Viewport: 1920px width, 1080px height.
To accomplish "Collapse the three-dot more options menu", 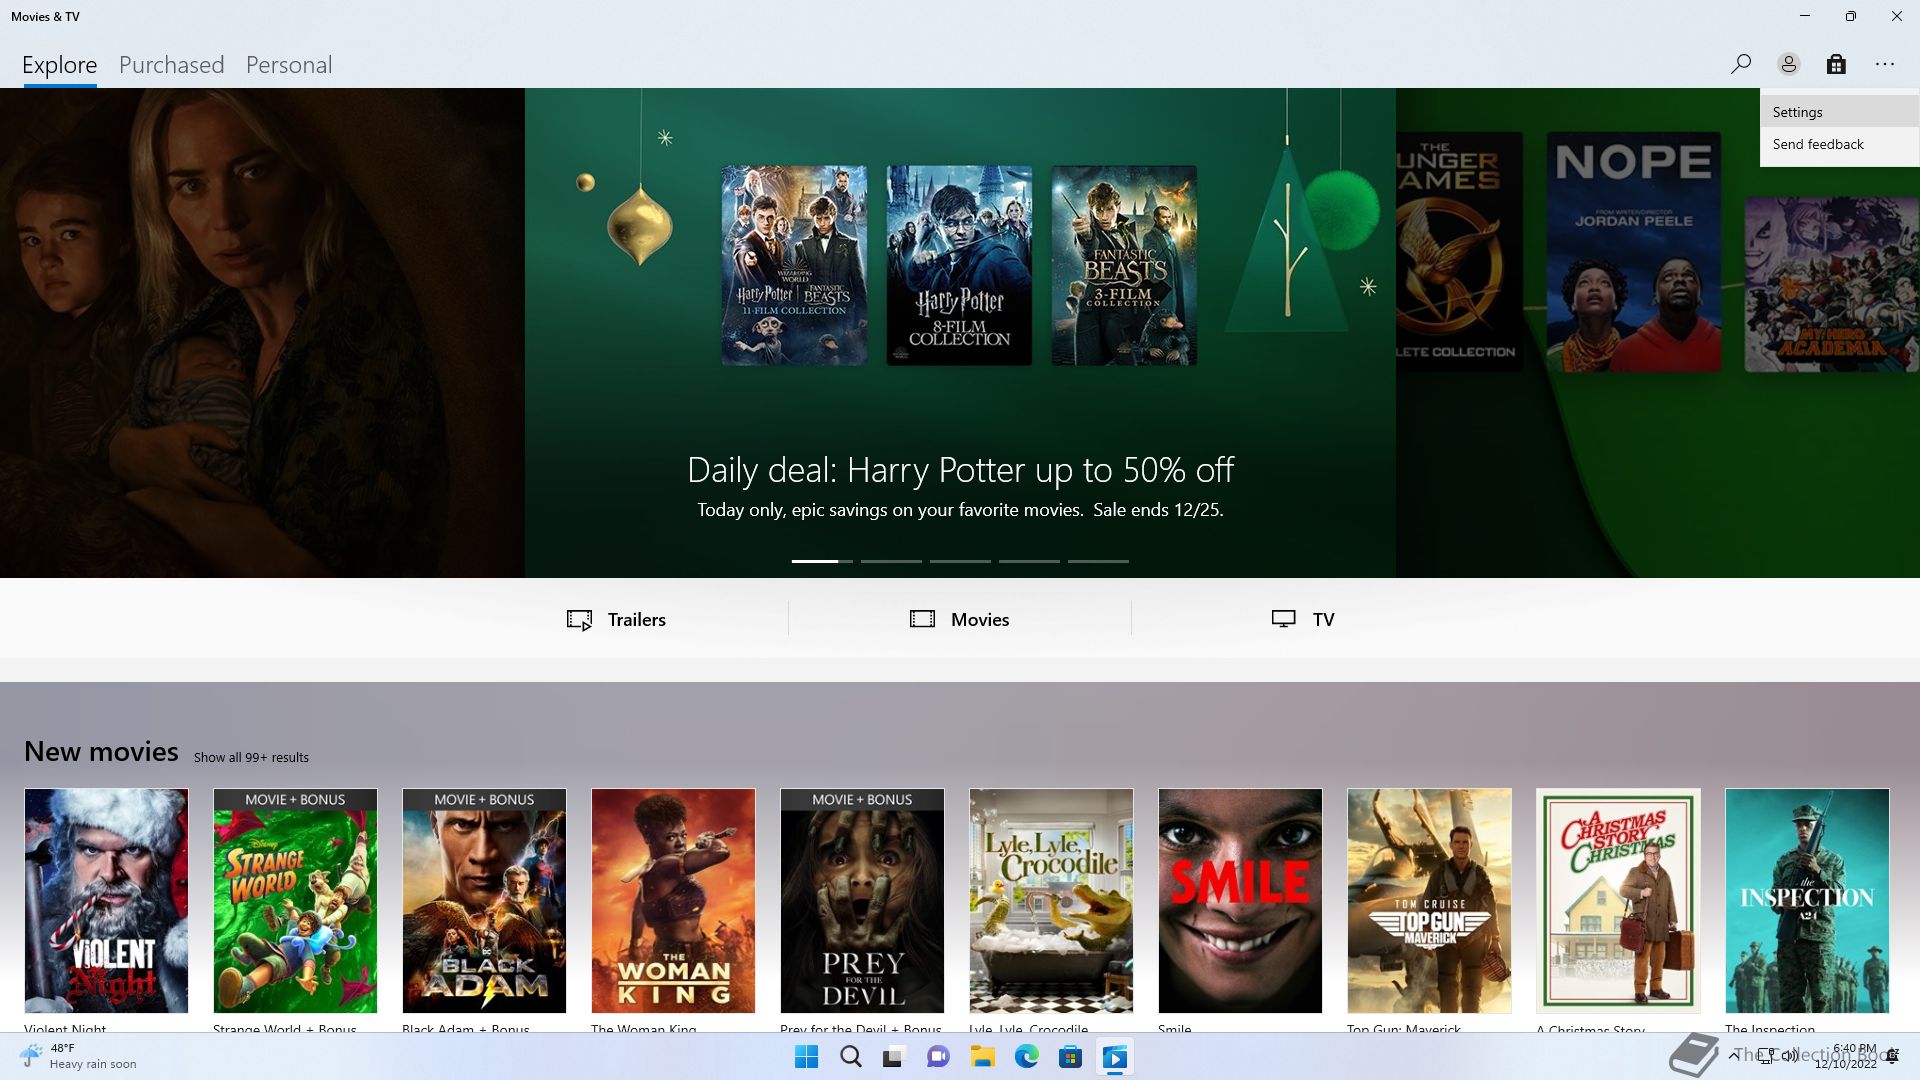I will coord(1885,64).
